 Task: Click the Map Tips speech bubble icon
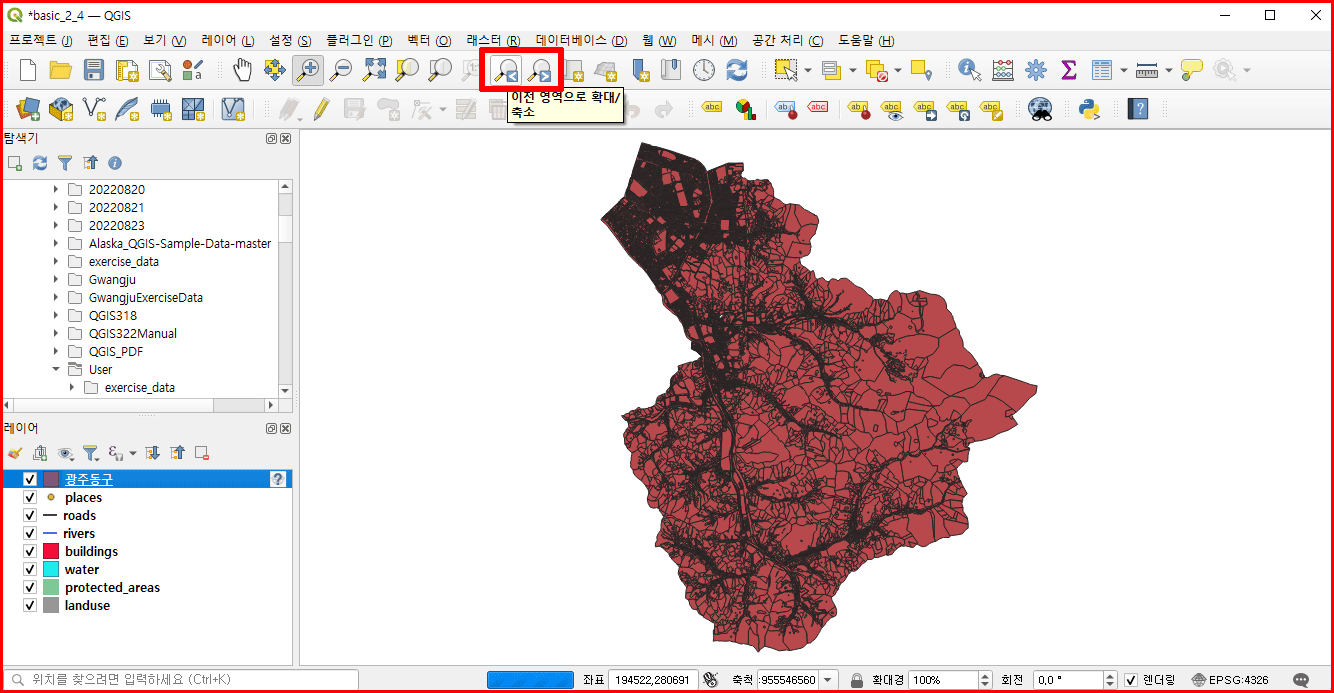tap(1191, 70)
